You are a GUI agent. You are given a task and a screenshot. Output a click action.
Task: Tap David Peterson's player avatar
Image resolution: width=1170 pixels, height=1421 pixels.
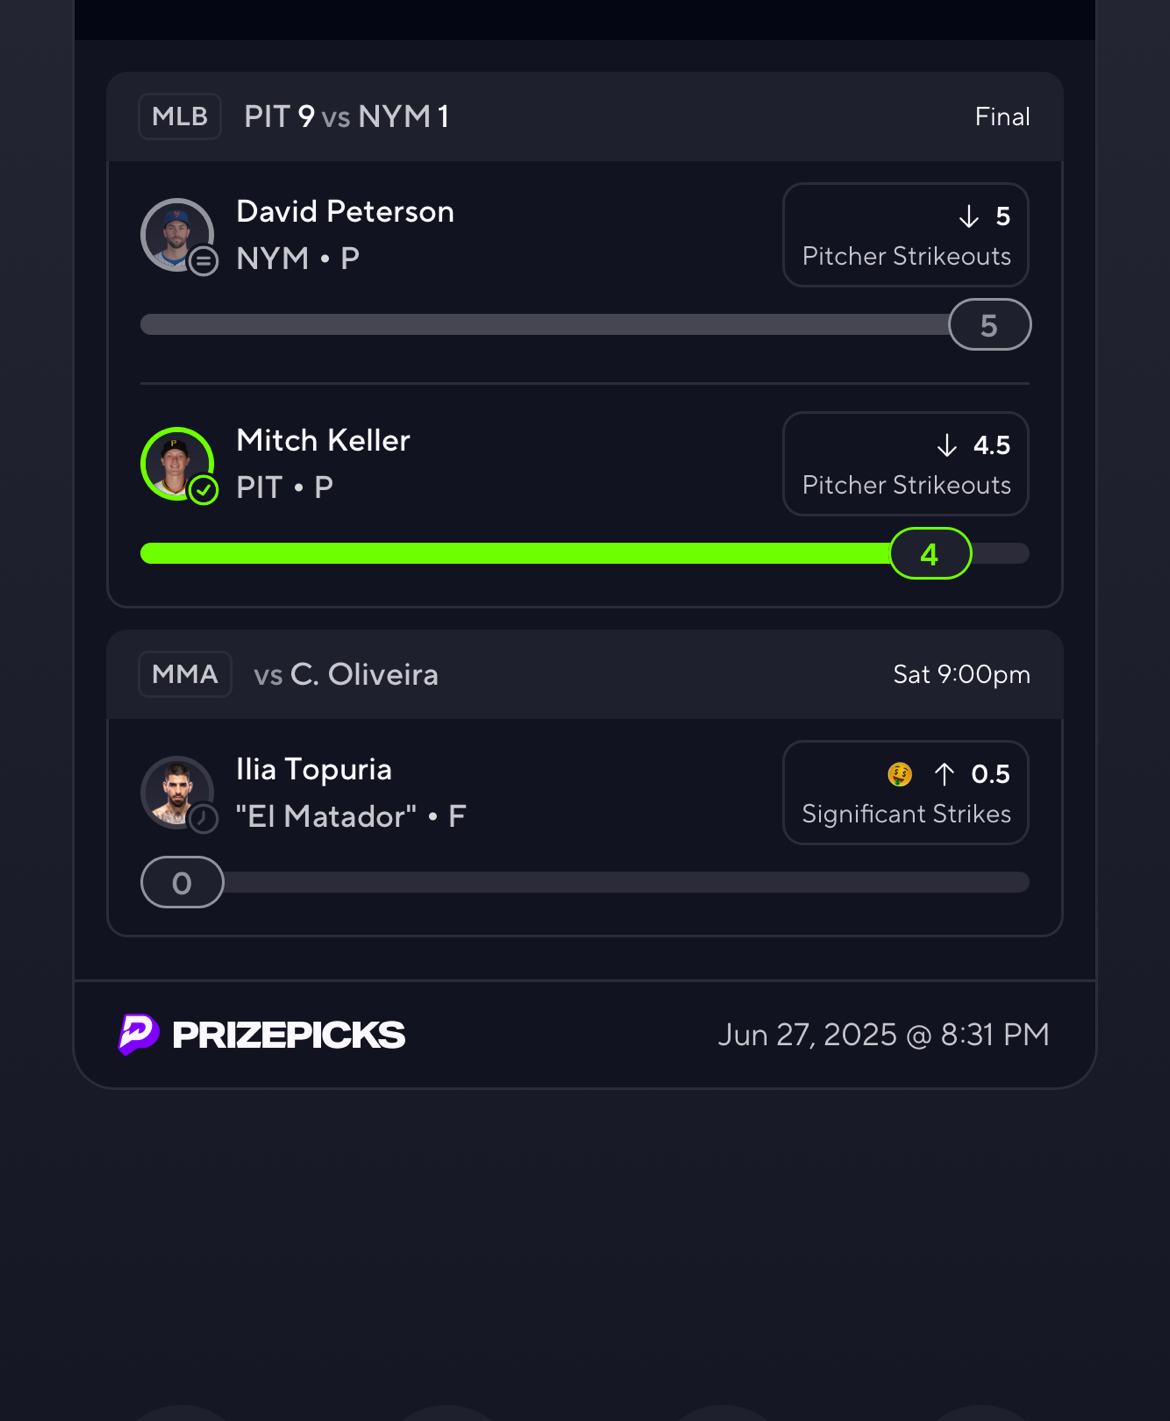(177, 235)
